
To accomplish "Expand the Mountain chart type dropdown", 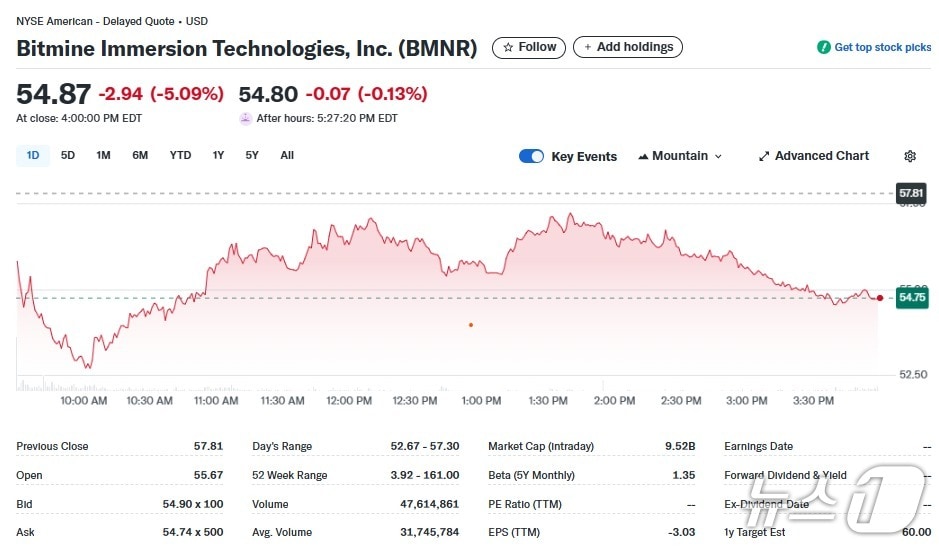I will tap(718, 157).
